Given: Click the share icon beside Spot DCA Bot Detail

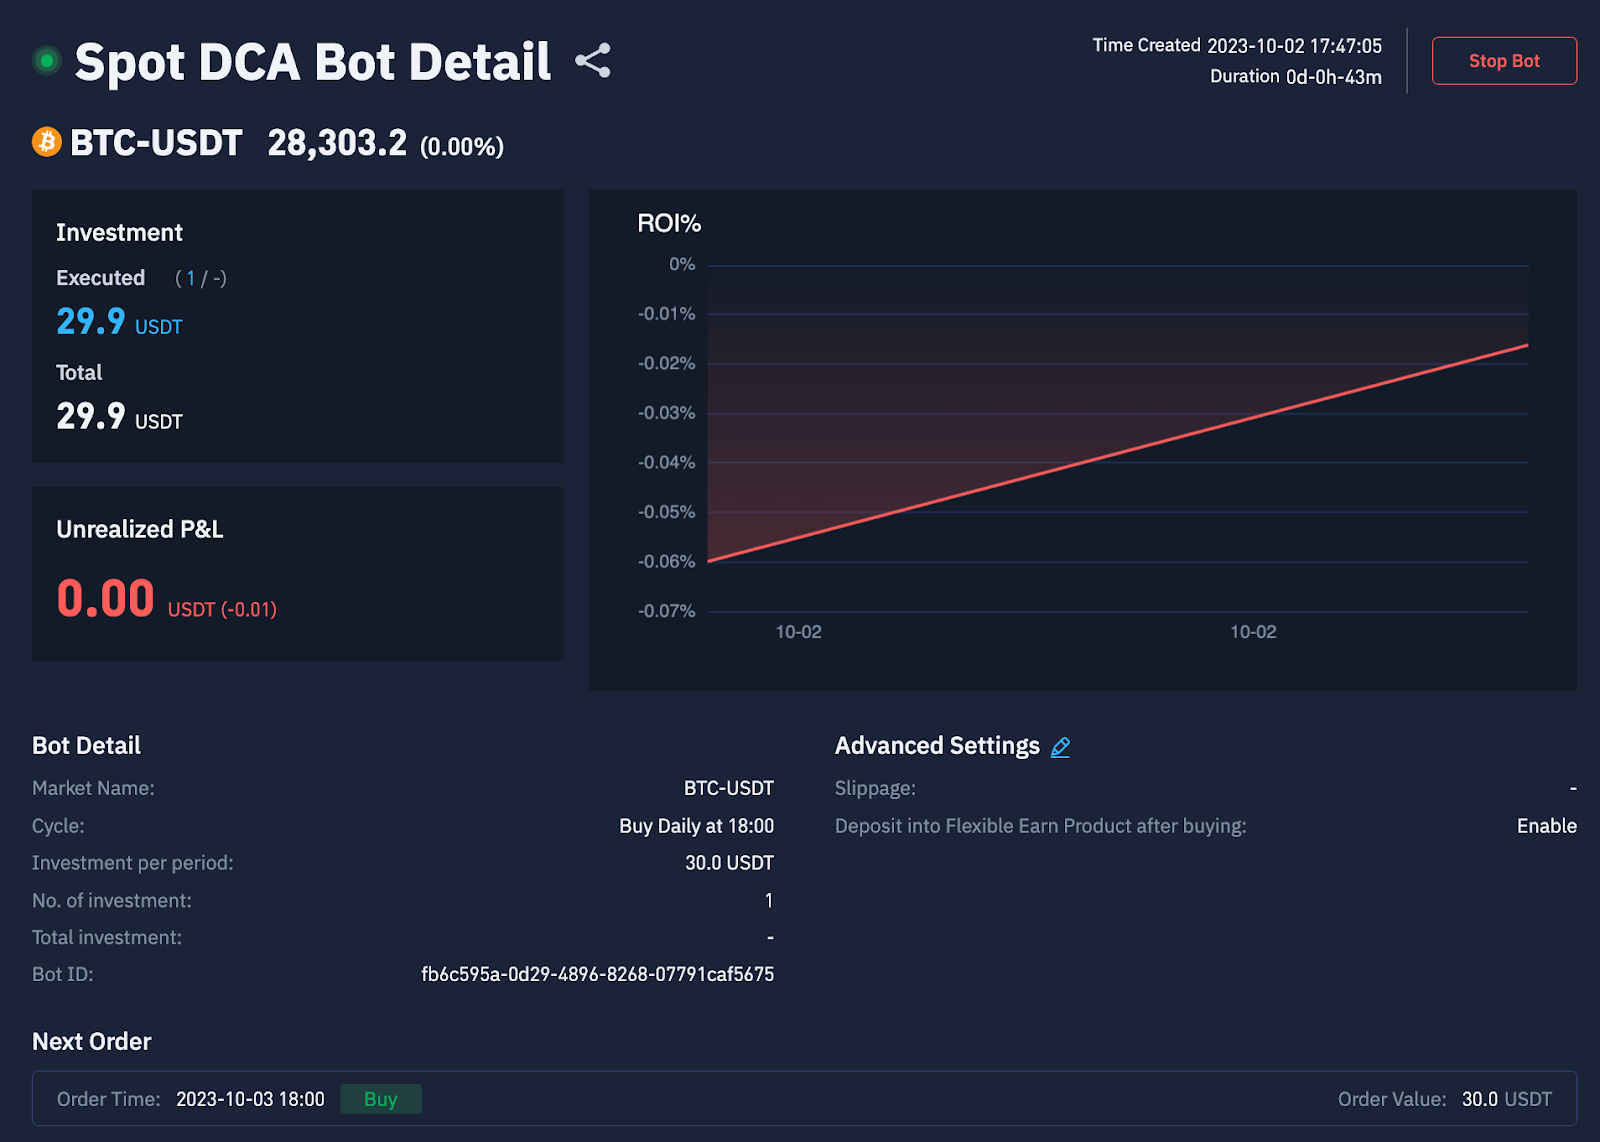Looking at the screenshot, I should coord(593,61).
